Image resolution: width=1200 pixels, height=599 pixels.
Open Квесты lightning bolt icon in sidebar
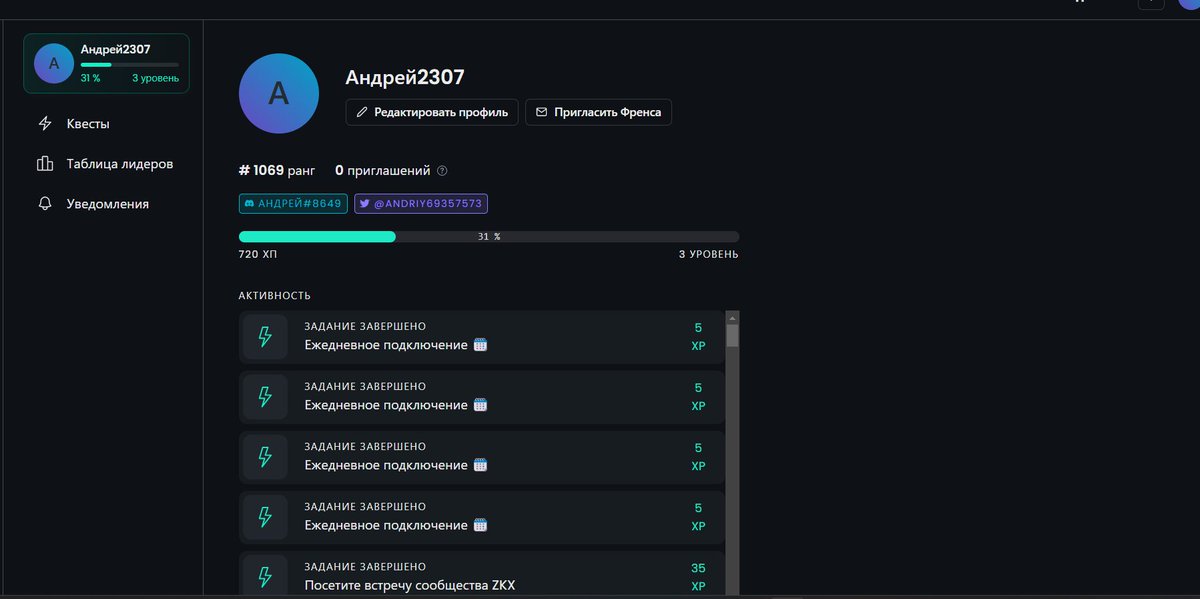(45, 124)
